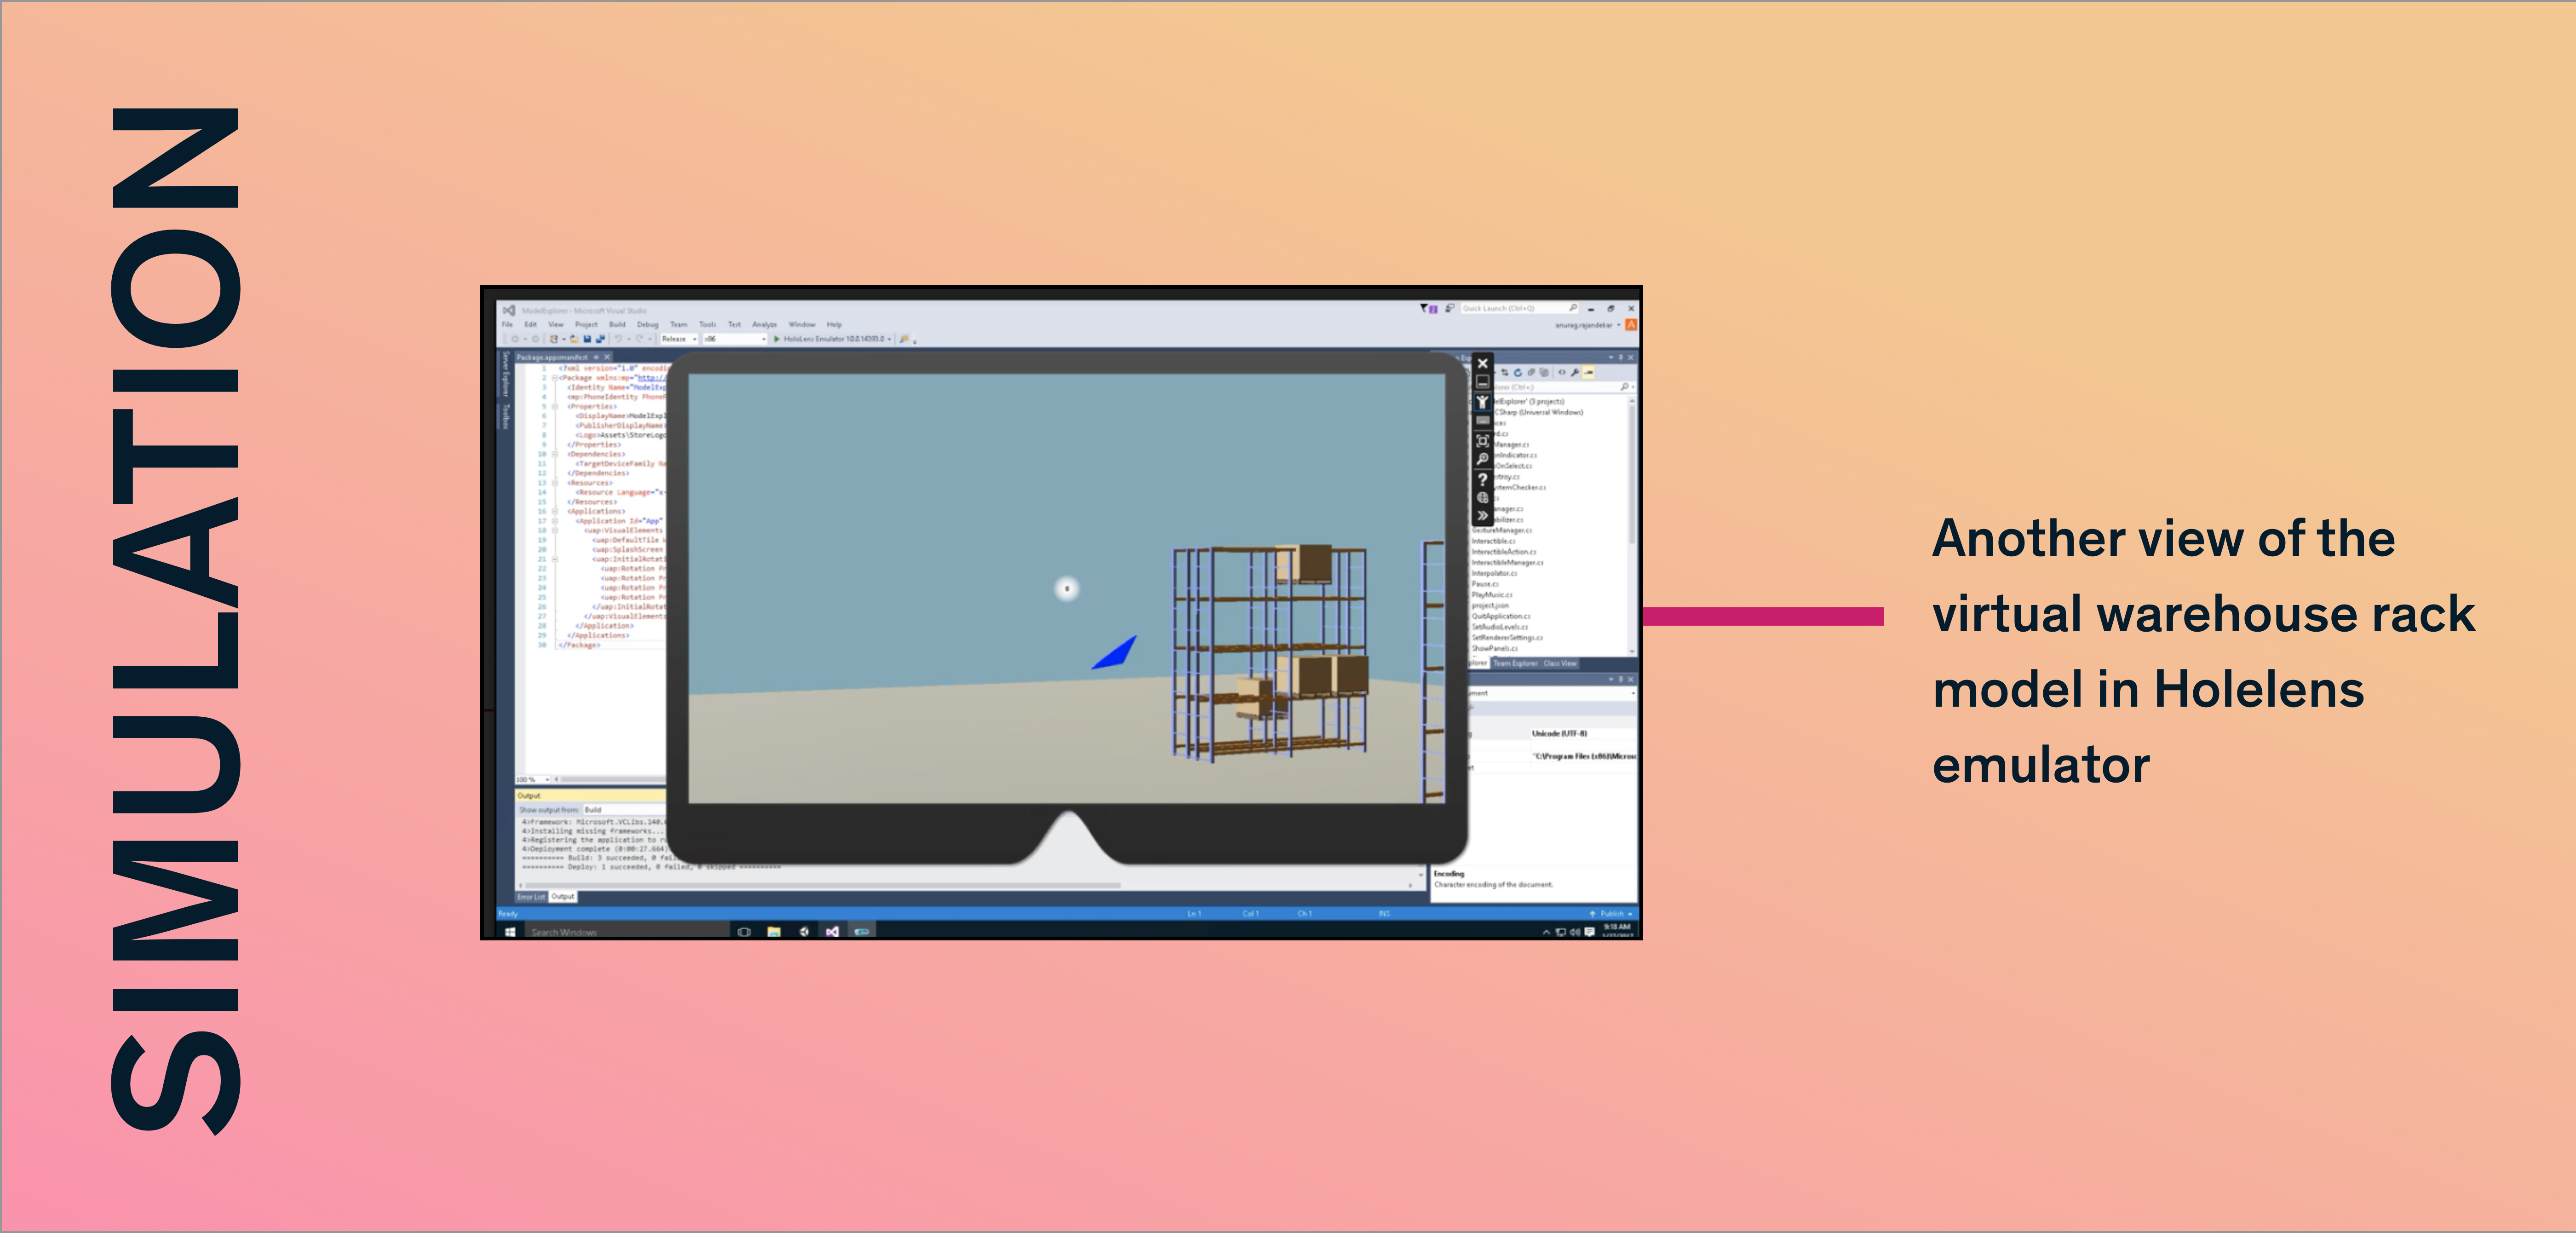Click the Solution Explorer properties wrench icon
Viewport: 2576px width, 1233px height.
tap(1575, 372)
